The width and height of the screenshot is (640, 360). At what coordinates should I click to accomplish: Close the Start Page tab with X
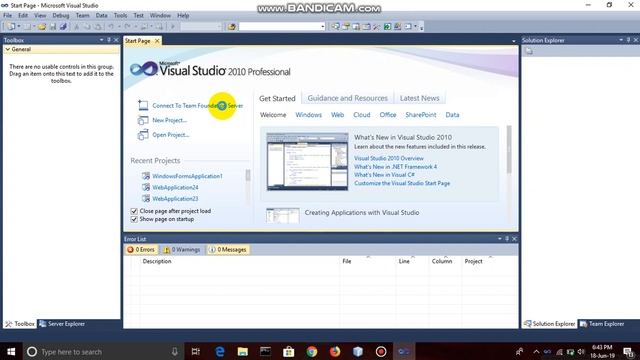(157, 41)
